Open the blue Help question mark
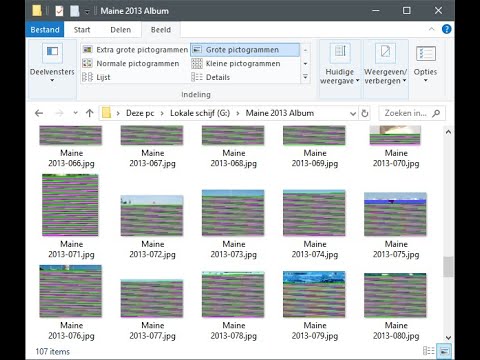Image resolution: width=480 pixels, height=360 pixels. coord(446,29)
